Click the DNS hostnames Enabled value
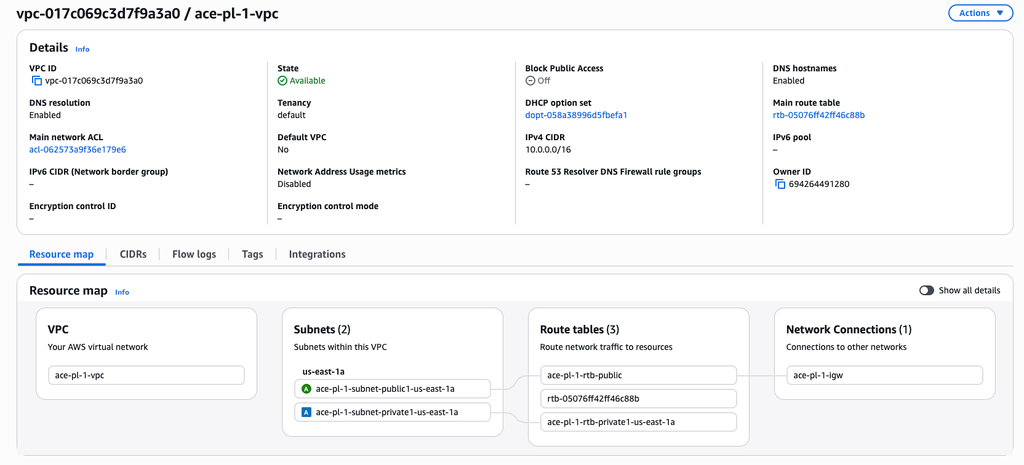 click(x=789, y=81)
